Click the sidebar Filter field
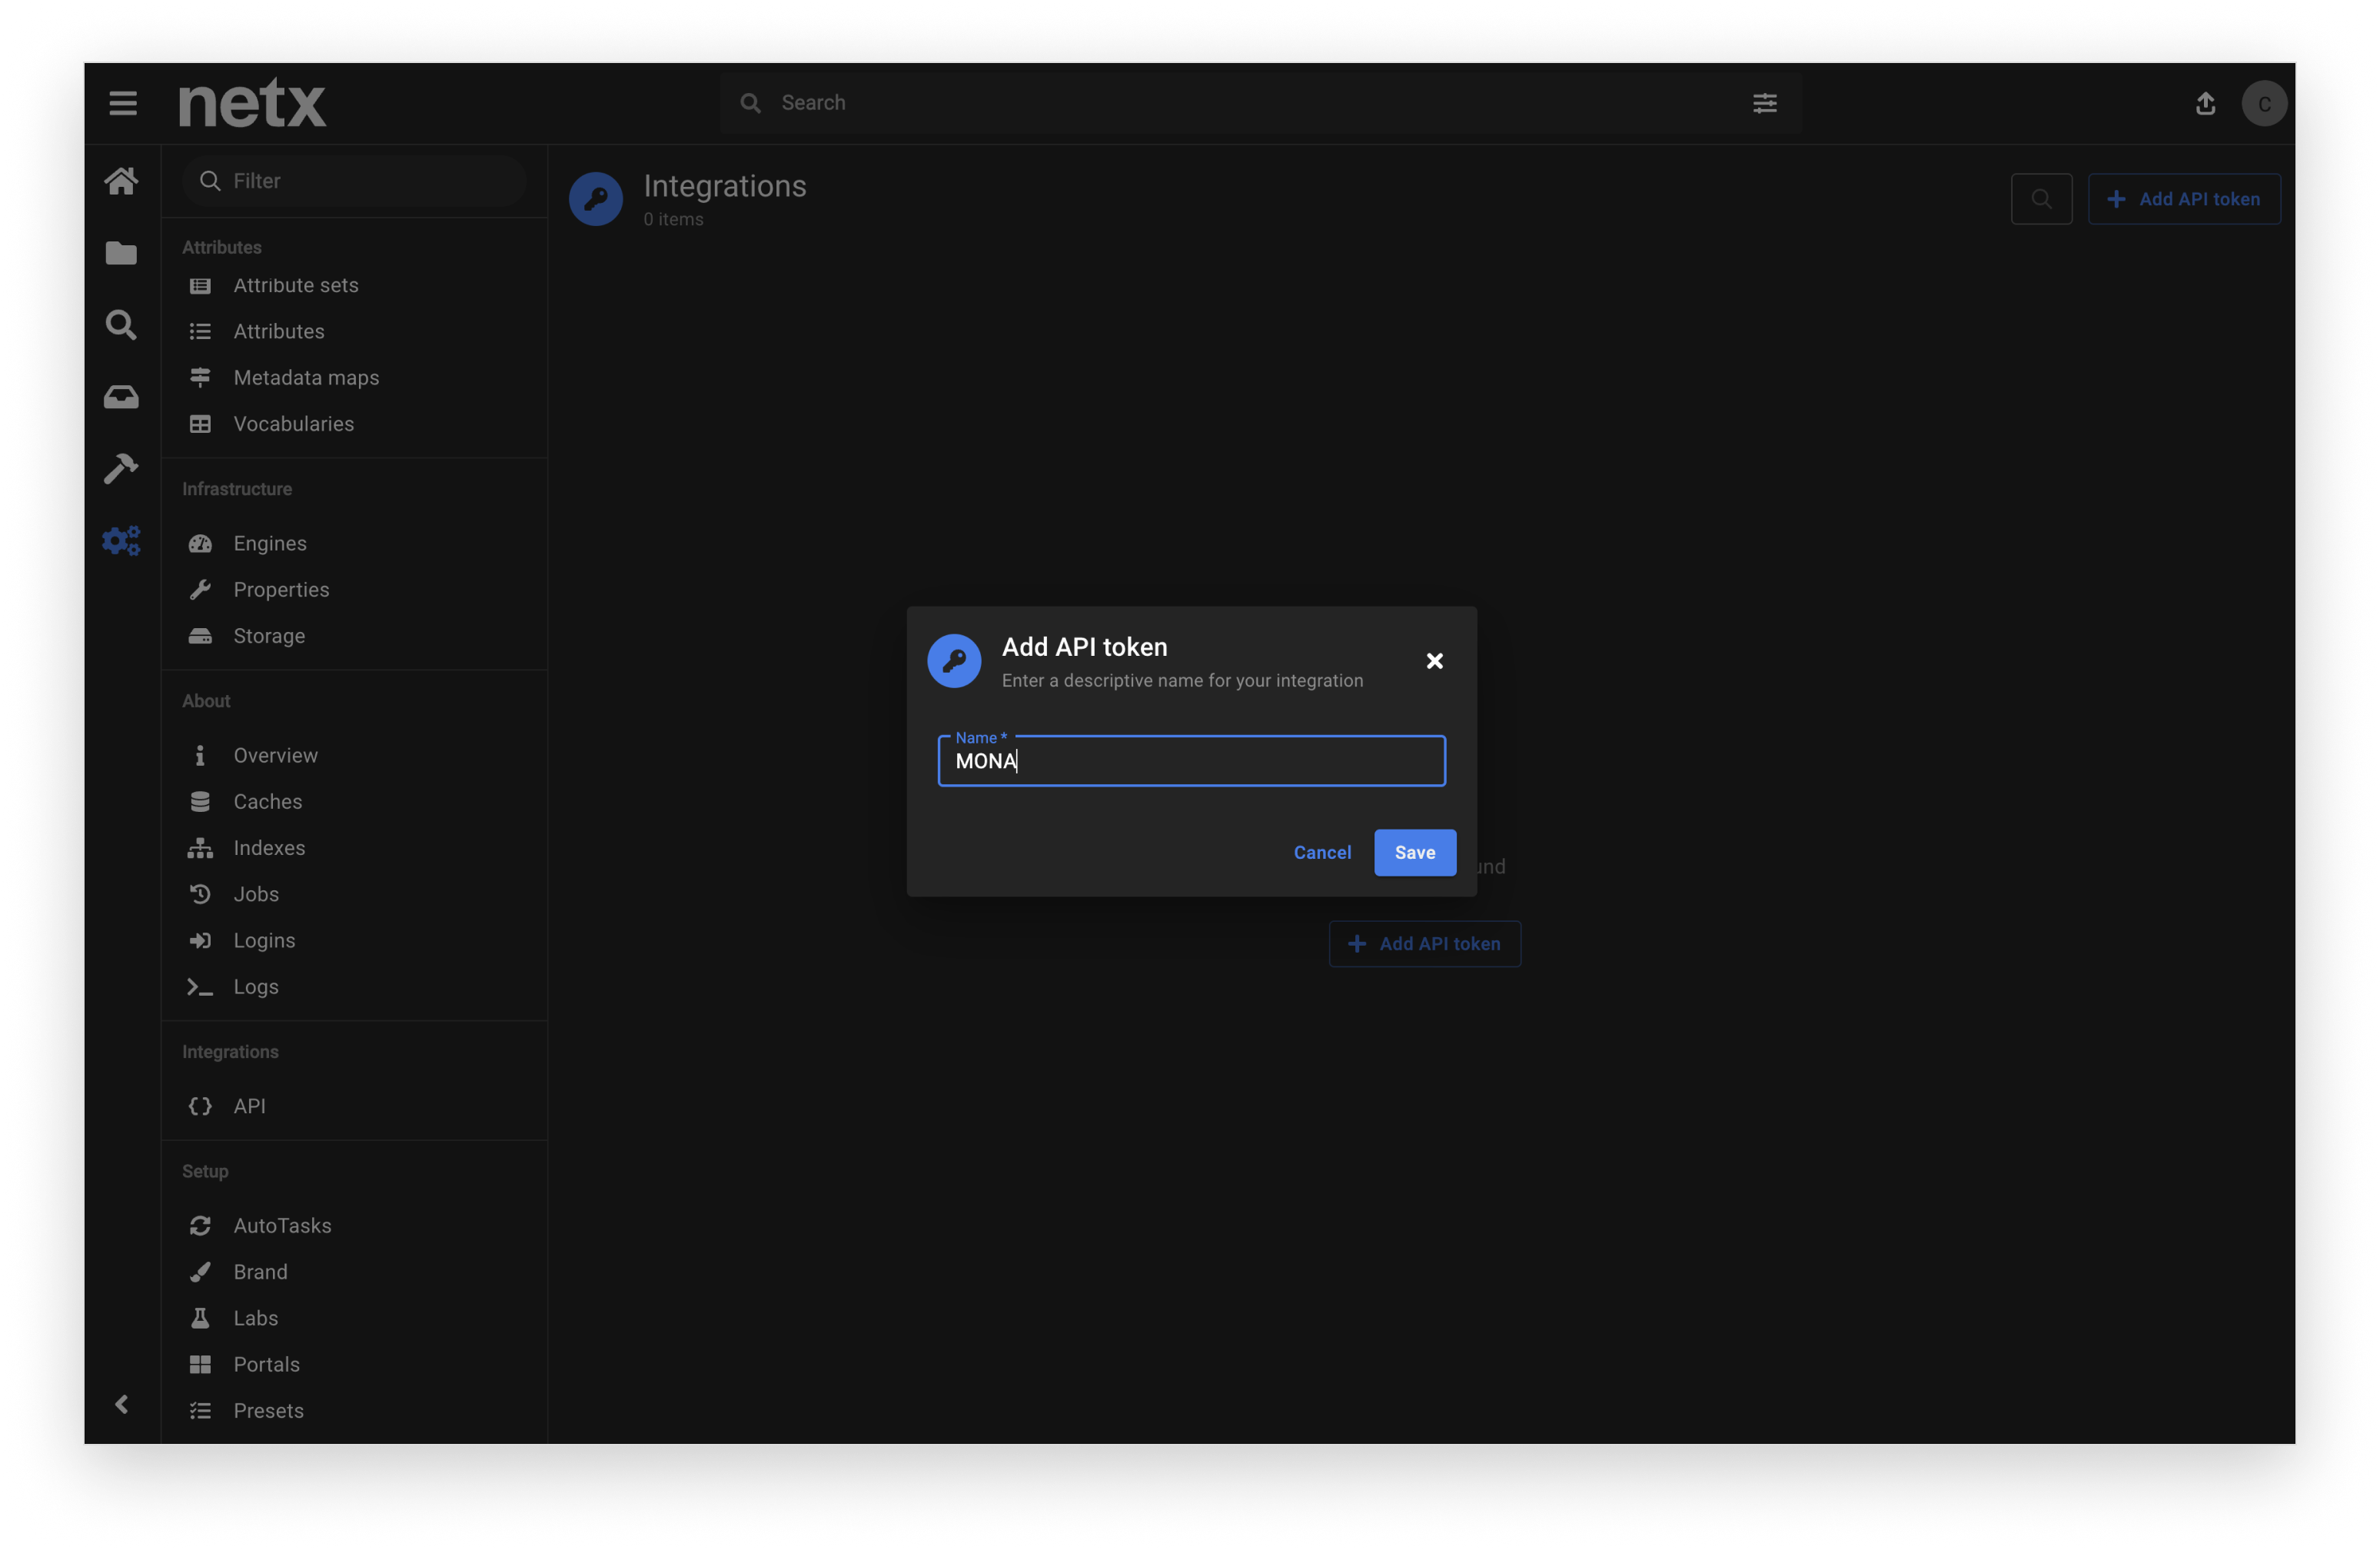Screen dimensions: 2380x1550 354,181
